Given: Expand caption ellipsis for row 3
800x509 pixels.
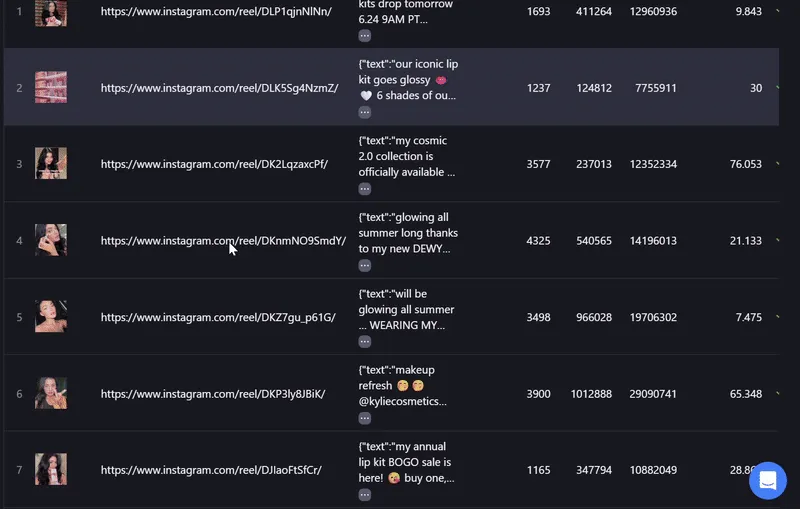Looking at the screenshot, I should tap(364, 189).
